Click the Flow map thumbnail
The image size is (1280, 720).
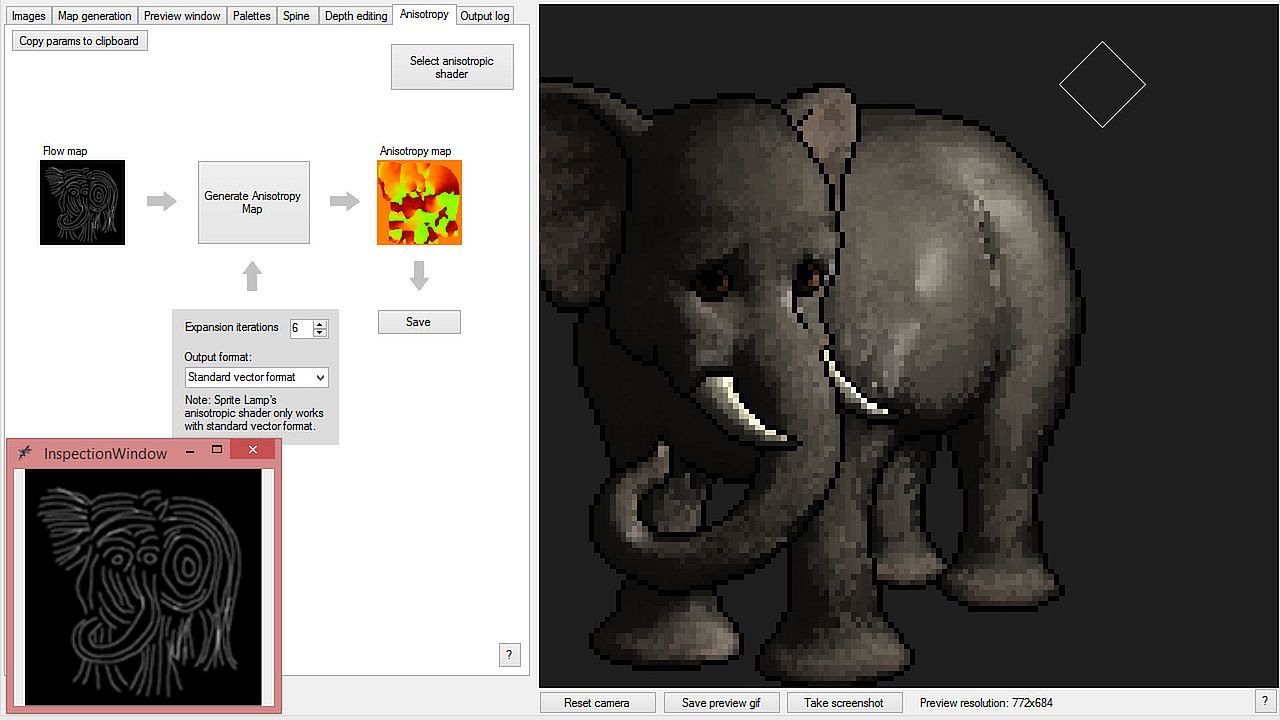pyautogui.click(x=82, y=202)
